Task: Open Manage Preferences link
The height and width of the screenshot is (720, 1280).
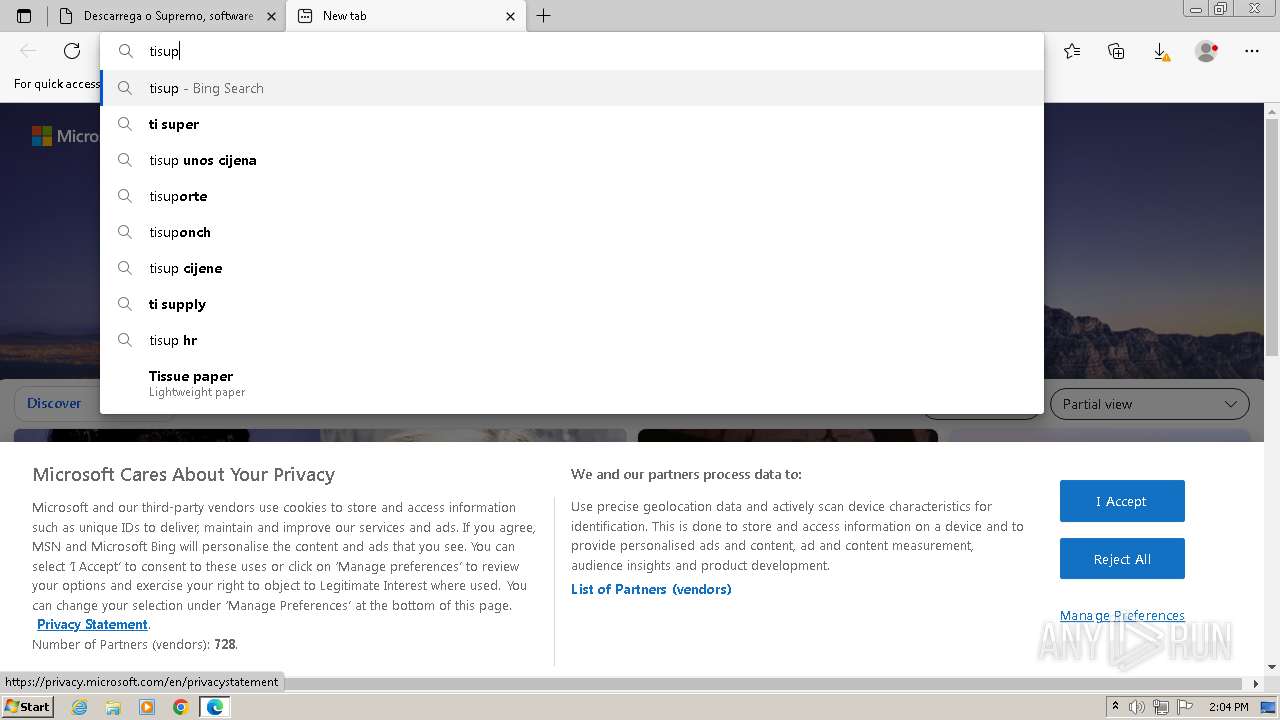Action: tap(1122, 615)
